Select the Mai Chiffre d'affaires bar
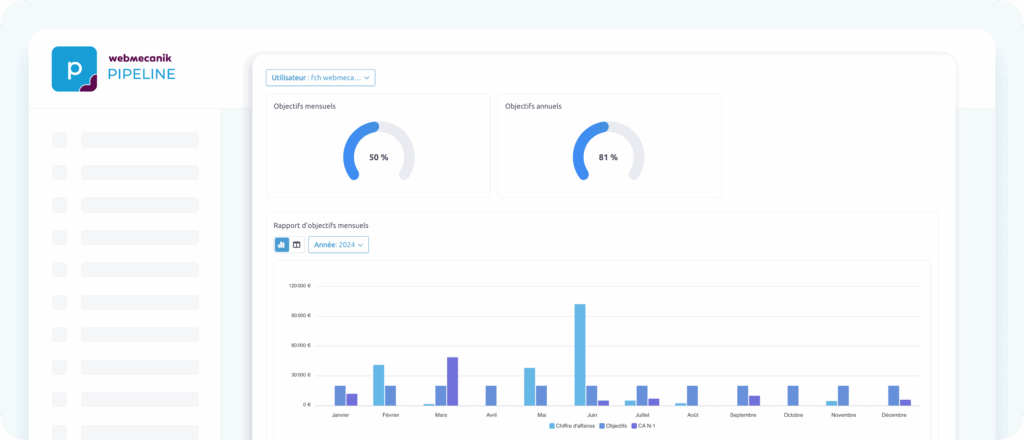 pyautogui.click(x=529, y=386)
